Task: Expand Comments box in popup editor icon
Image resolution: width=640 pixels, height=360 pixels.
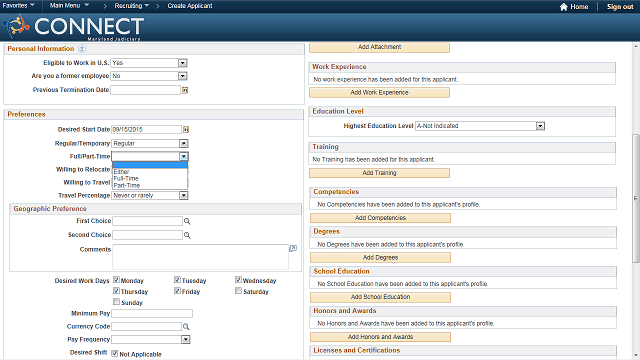Action: [x=293, y=248]
